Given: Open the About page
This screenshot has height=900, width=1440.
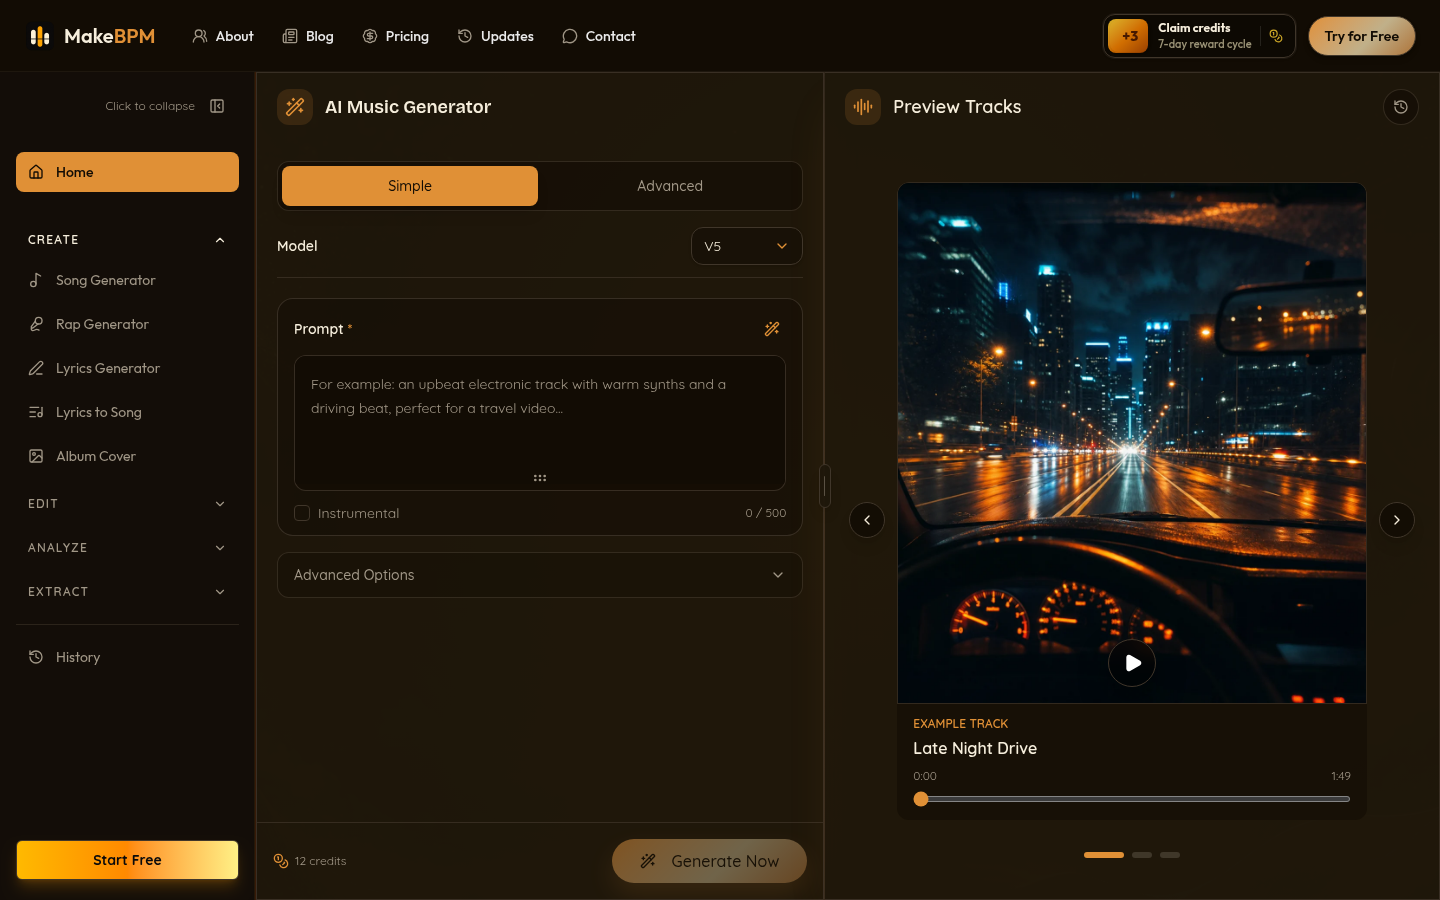Looking at the screenshot, I should pos(223,36).
